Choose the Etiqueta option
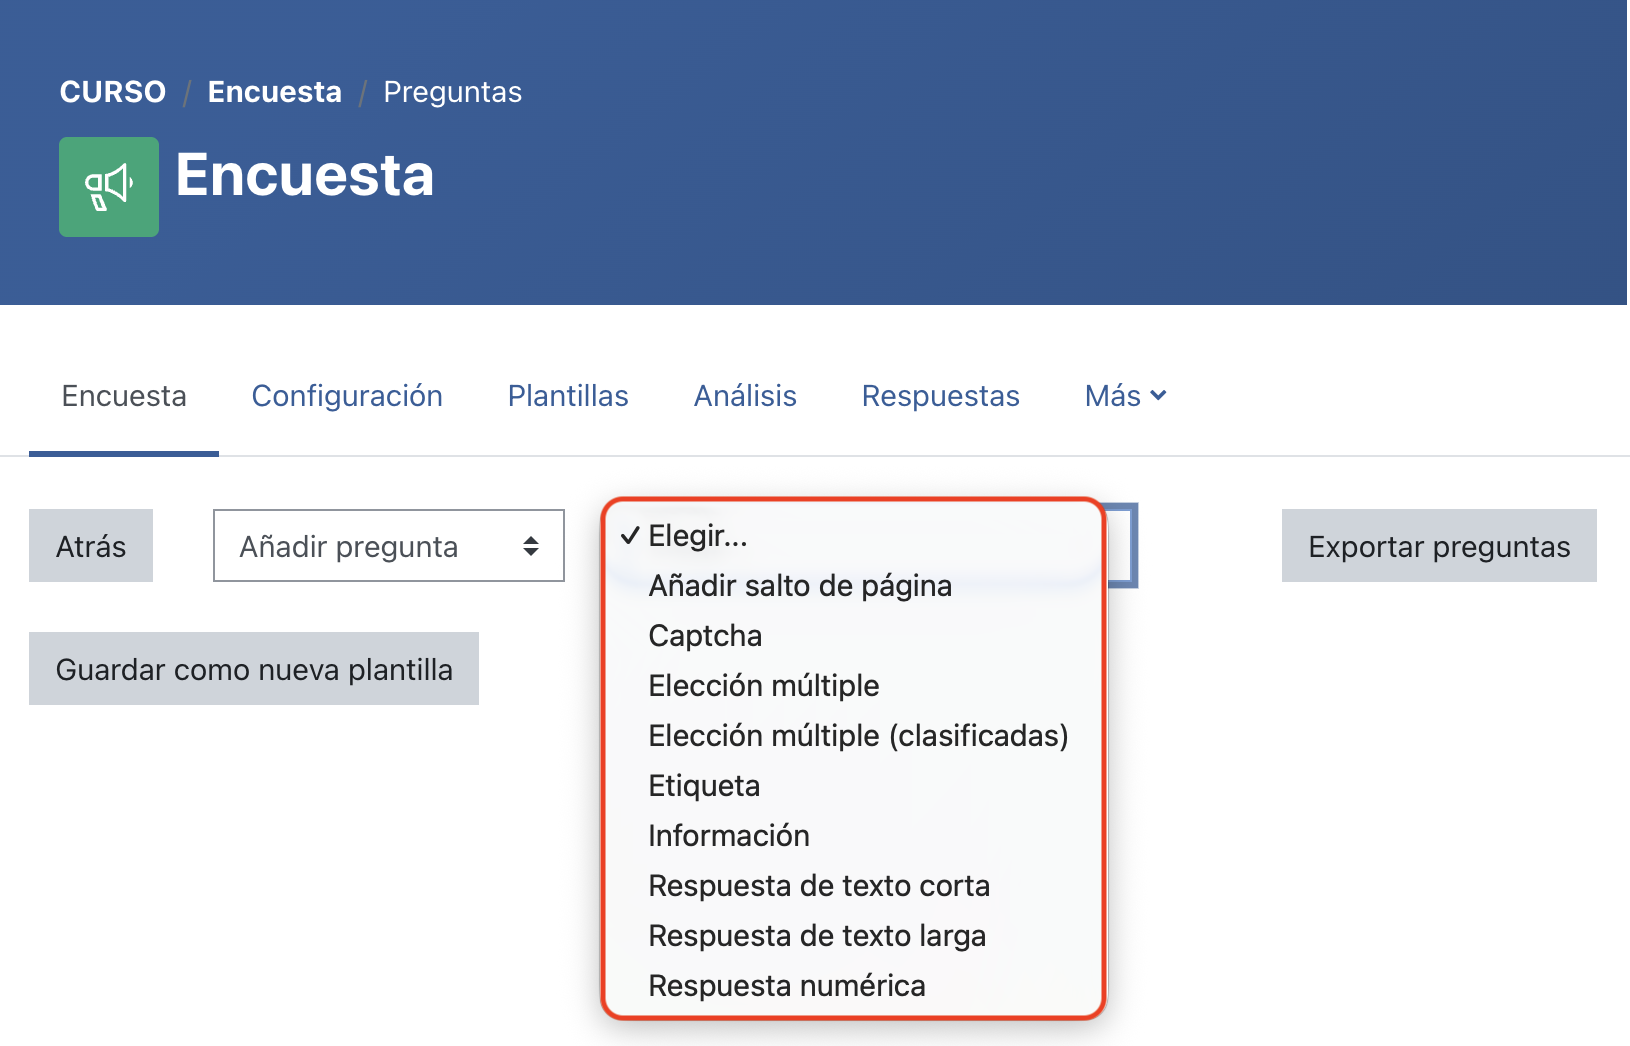This screenshot has height=1046, width=1630. point(853,786)
